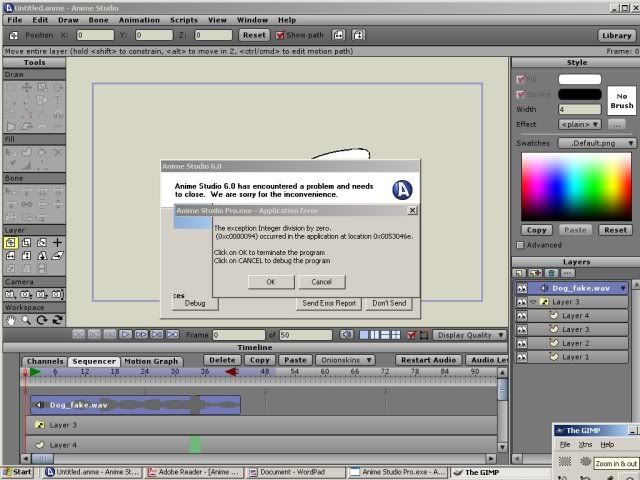Select the stacked two-view layout icon
640x480 pixels.
(x=385, y=335)
